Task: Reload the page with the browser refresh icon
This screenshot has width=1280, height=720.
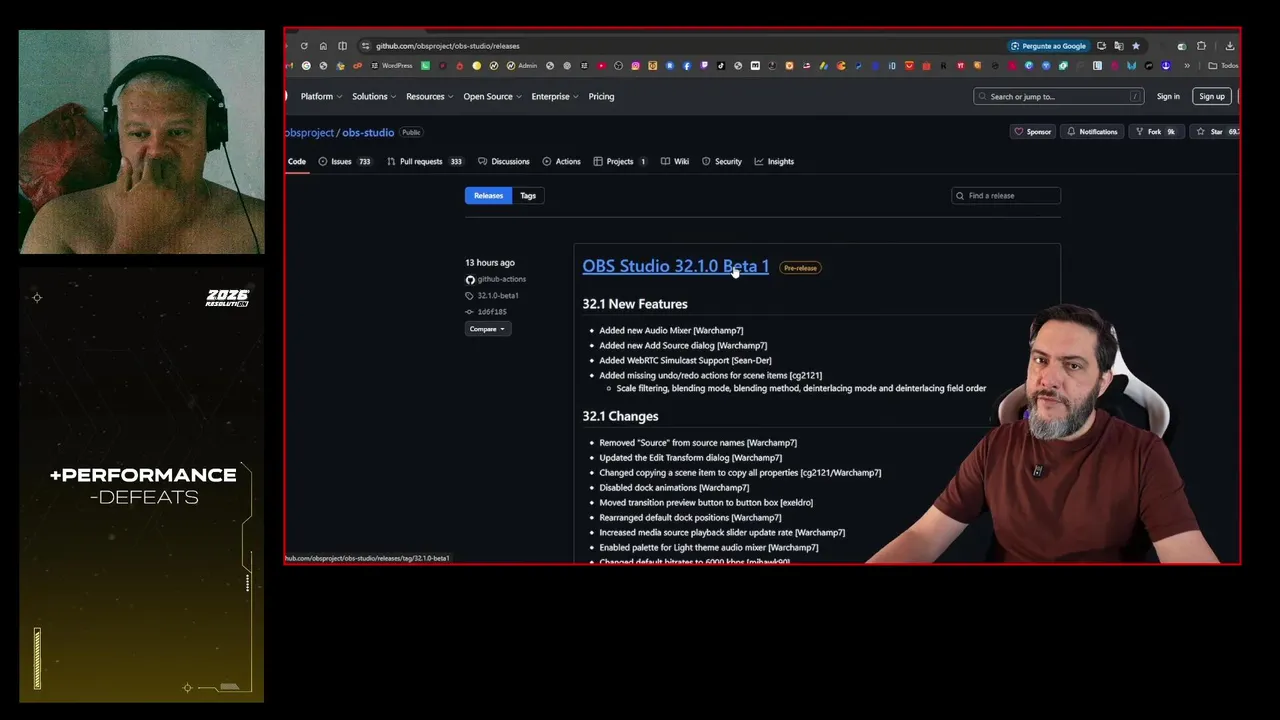Action: 304,46
